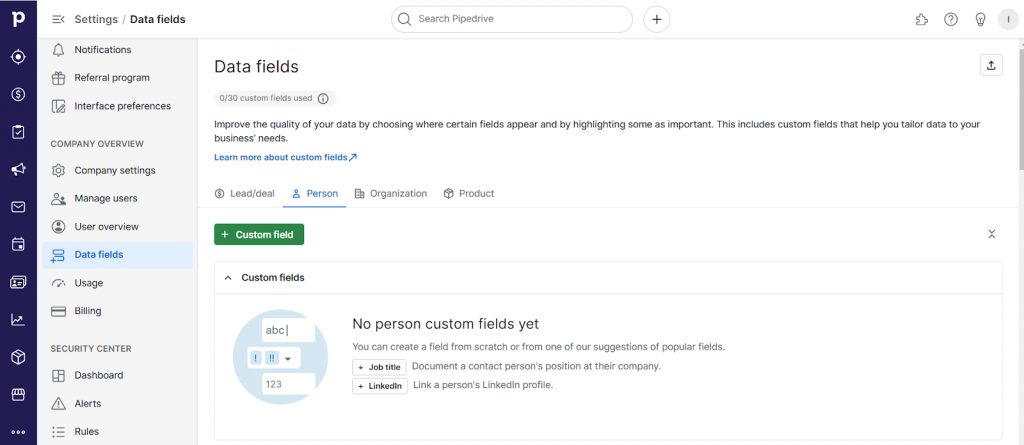
Task: Click the green Custom field button
Action: (259, 234)
